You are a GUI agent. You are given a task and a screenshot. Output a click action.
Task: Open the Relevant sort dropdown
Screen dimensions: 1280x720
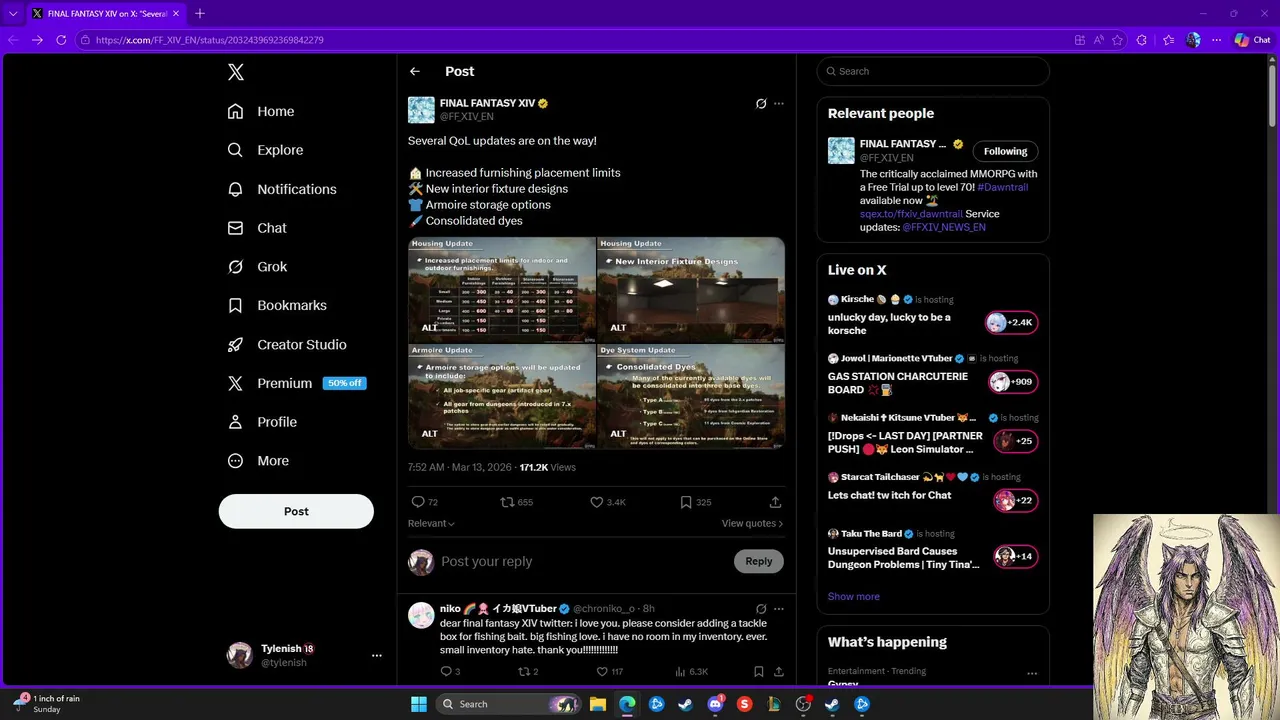(x=431, y=523)
